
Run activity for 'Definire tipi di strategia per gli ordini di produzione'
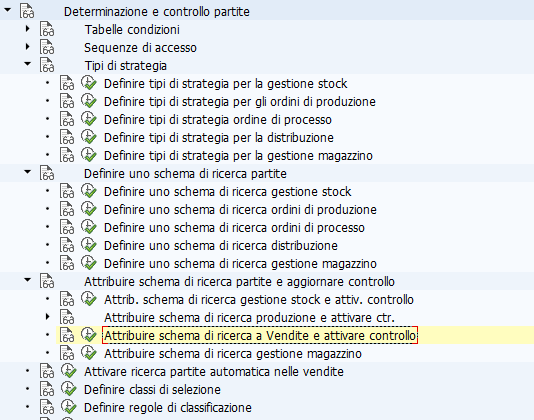(x=89, y=101)
